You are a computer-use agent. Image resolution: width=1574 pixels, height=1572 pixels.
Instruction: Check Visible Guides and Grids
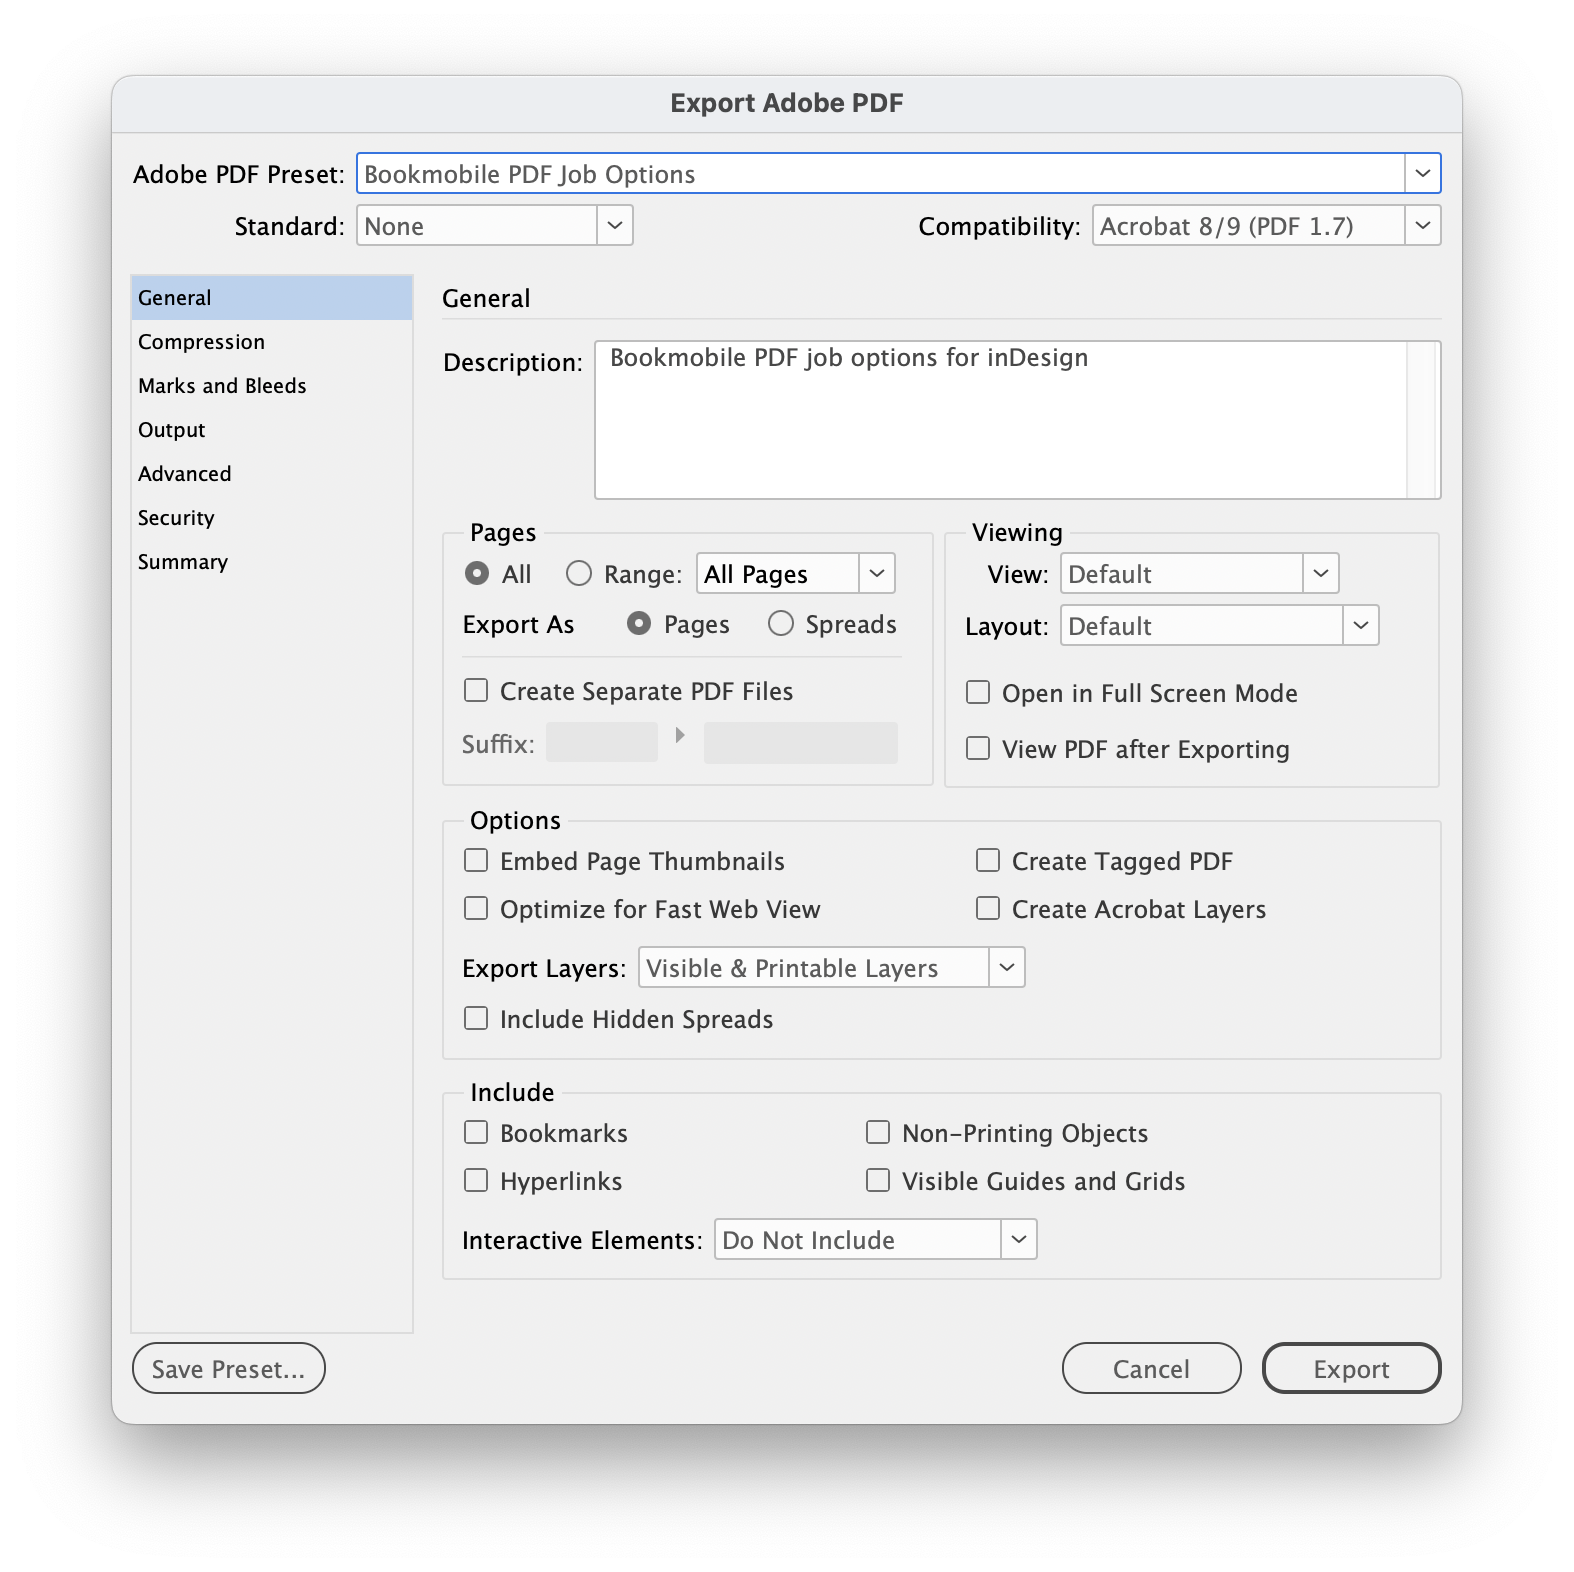[x=878, y=1181]
